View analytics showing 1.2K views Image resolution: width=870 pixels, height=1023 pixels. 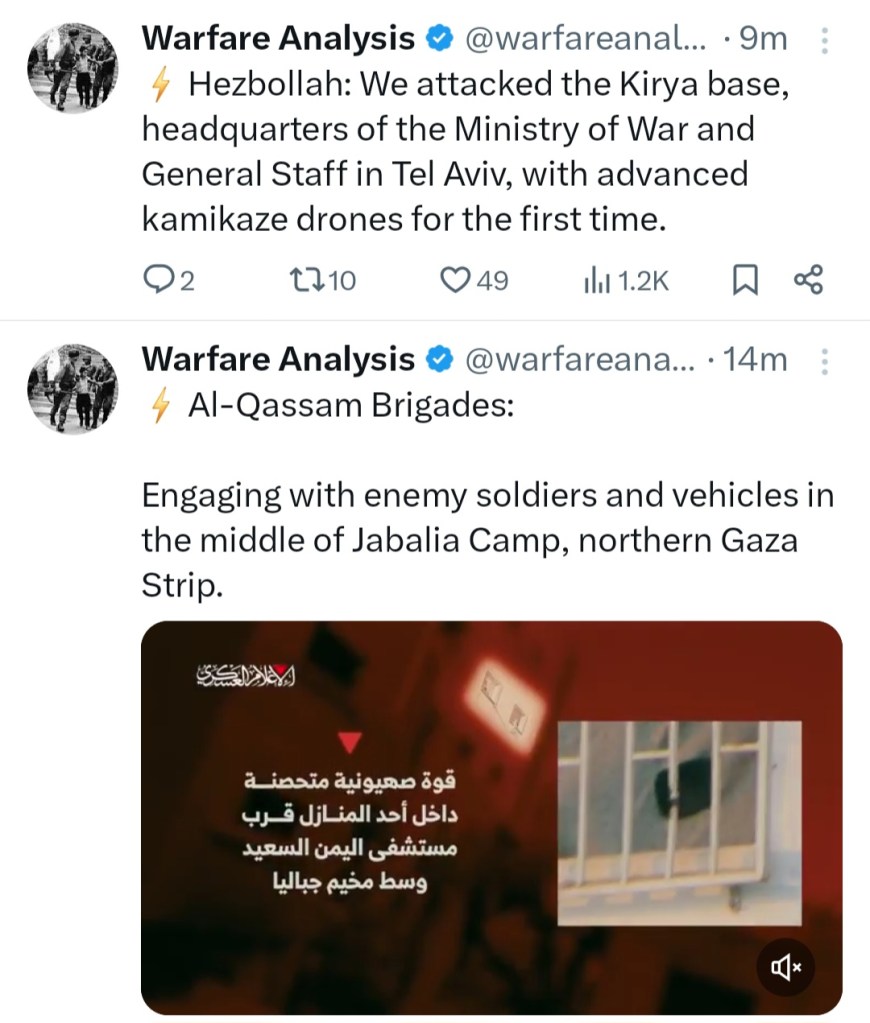597,282
